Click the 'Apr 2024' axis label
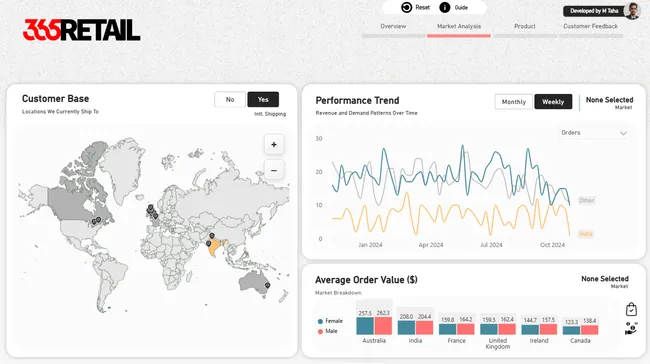The height and width of the screenshot is (364, 650). [431, 245]
